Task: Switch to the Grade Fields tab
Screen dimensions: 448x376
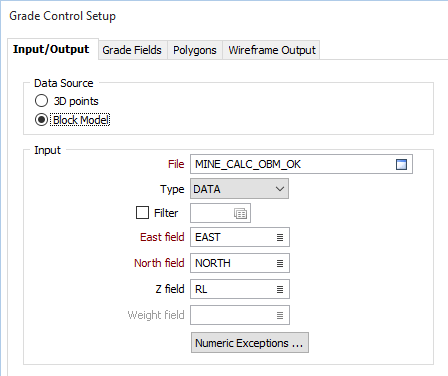Action: (x=132, y=50)
